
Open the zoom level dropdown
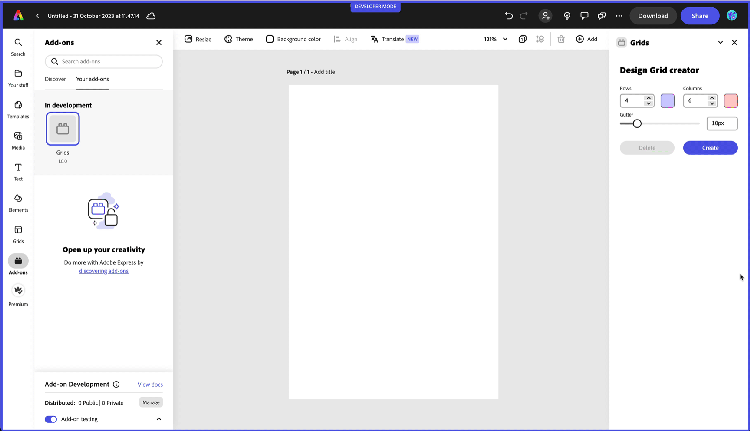click(493, 39)
